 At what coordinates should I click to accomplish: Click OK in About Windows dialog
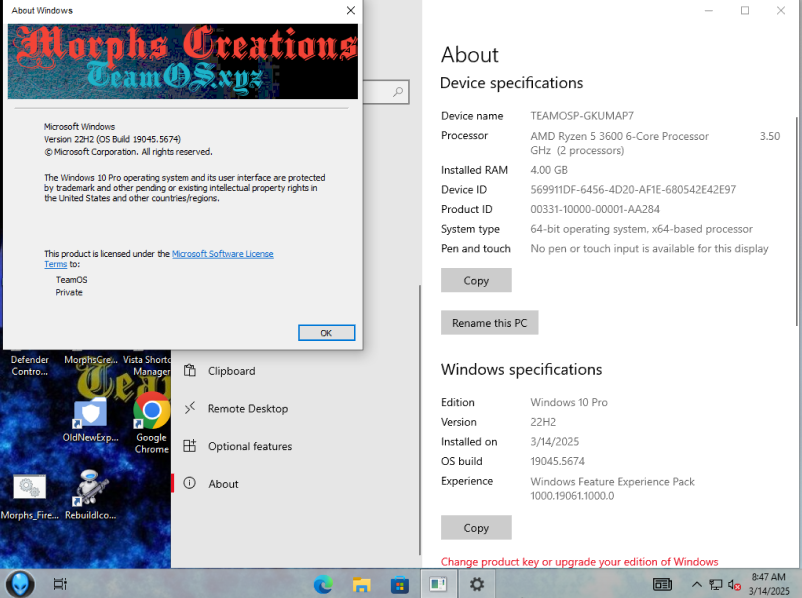coord(326,333)
